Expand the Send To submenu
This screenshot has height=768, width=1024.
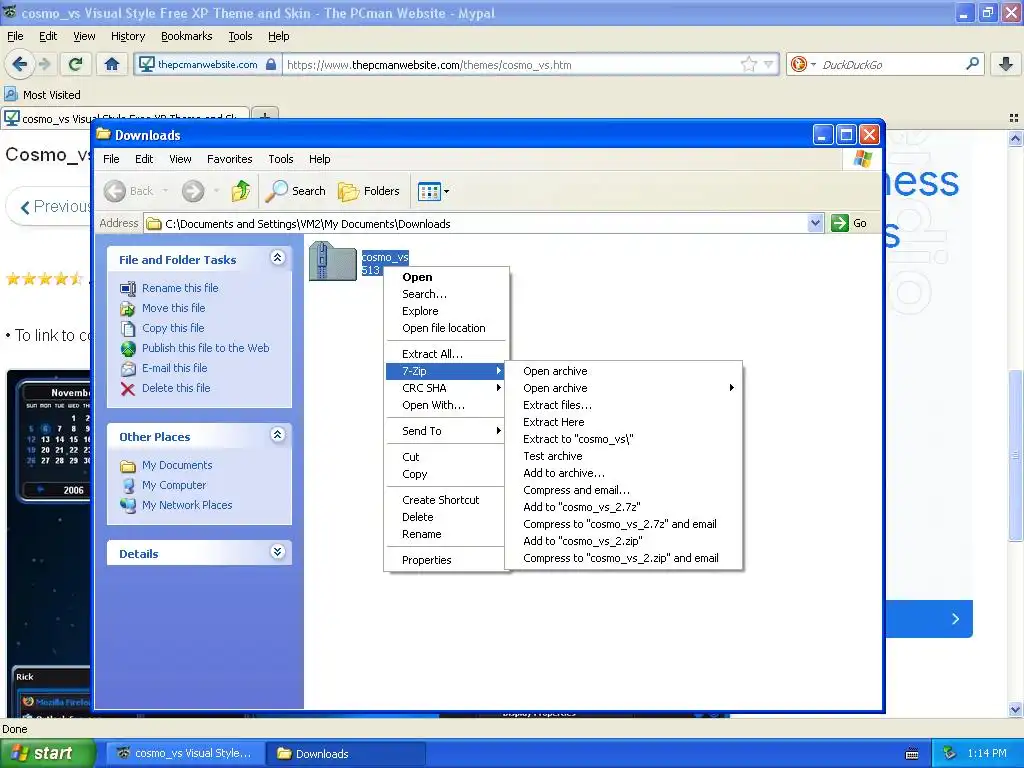pyautogui.click(x=445, y=431)
